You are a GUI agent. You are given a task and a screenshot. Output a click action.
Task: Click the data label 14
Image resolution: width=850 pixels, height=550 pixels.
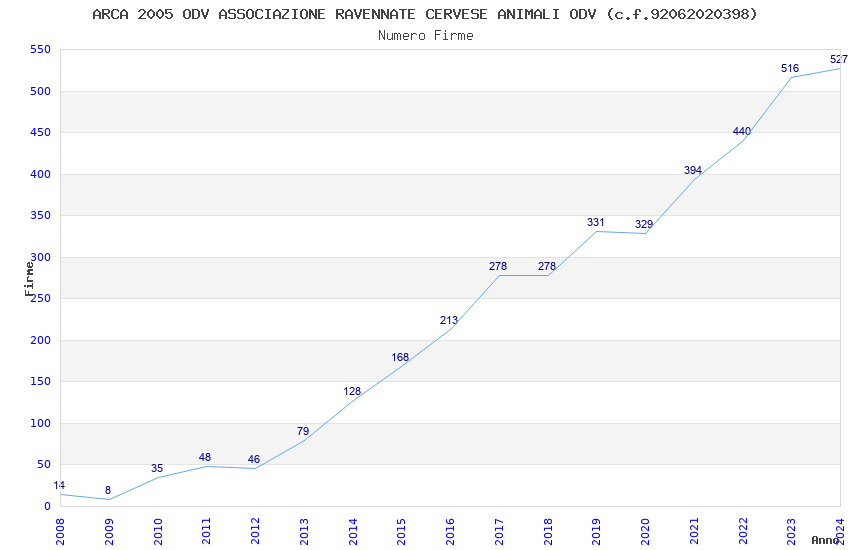tap(59, 485)
